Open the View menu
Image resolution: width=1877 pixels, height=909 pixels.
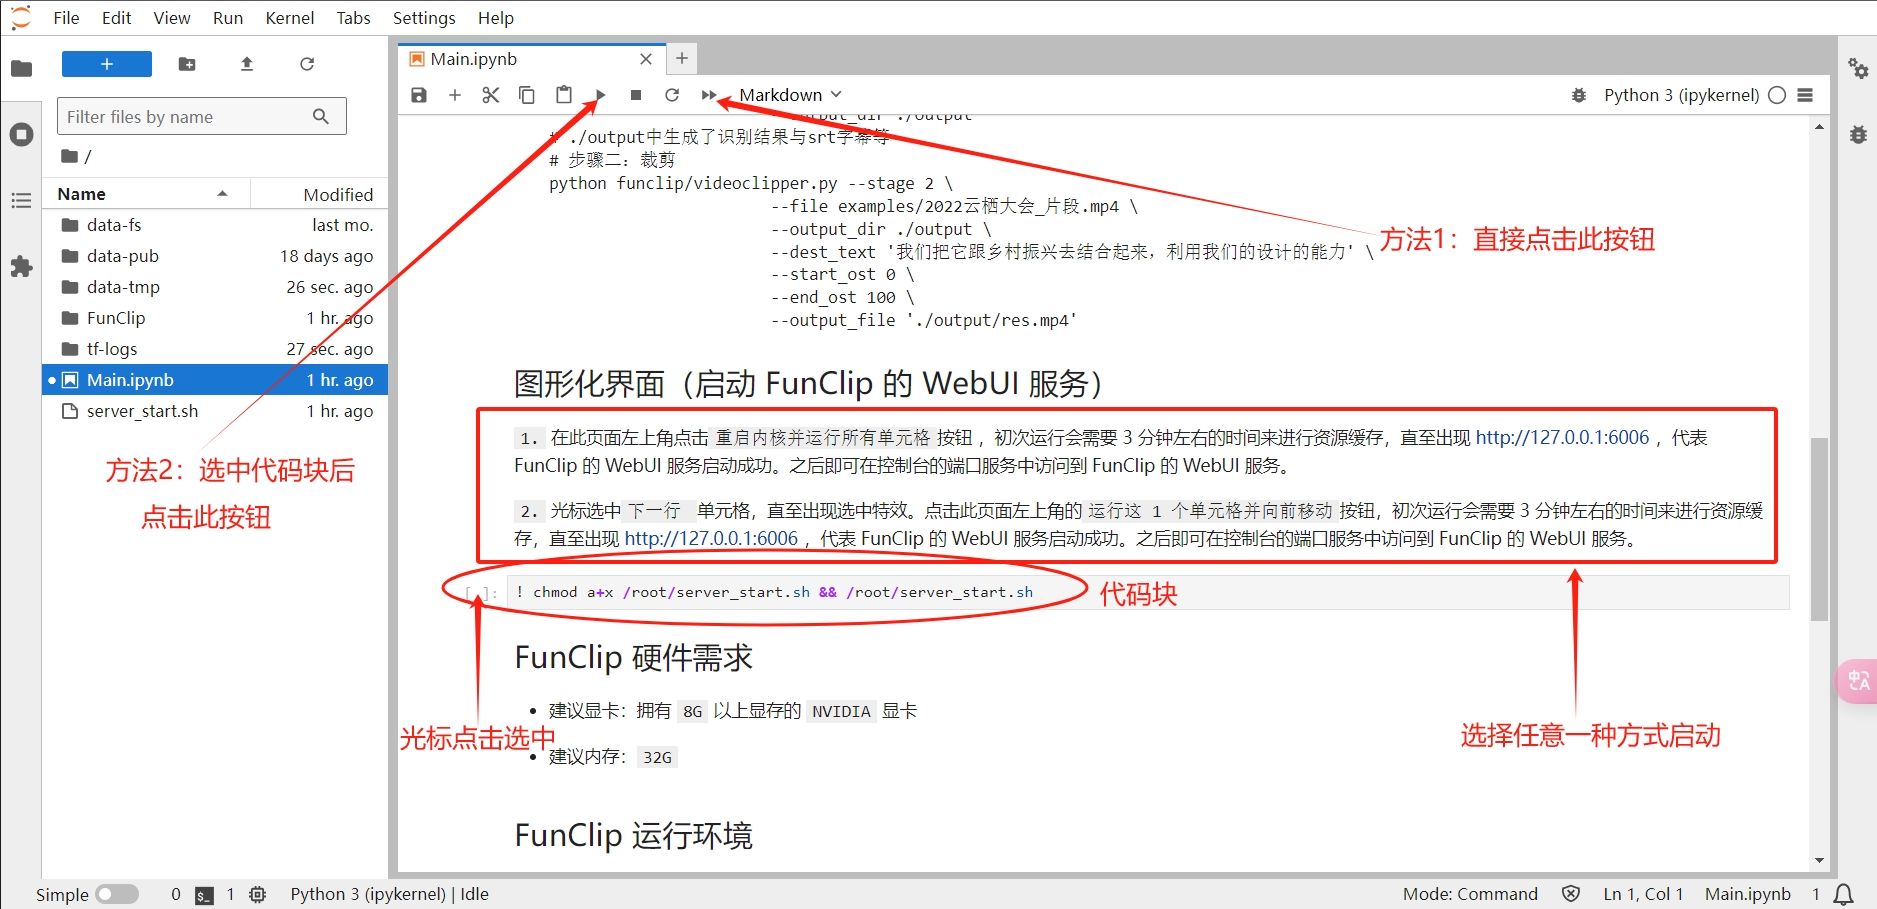(x=172, y=18)
